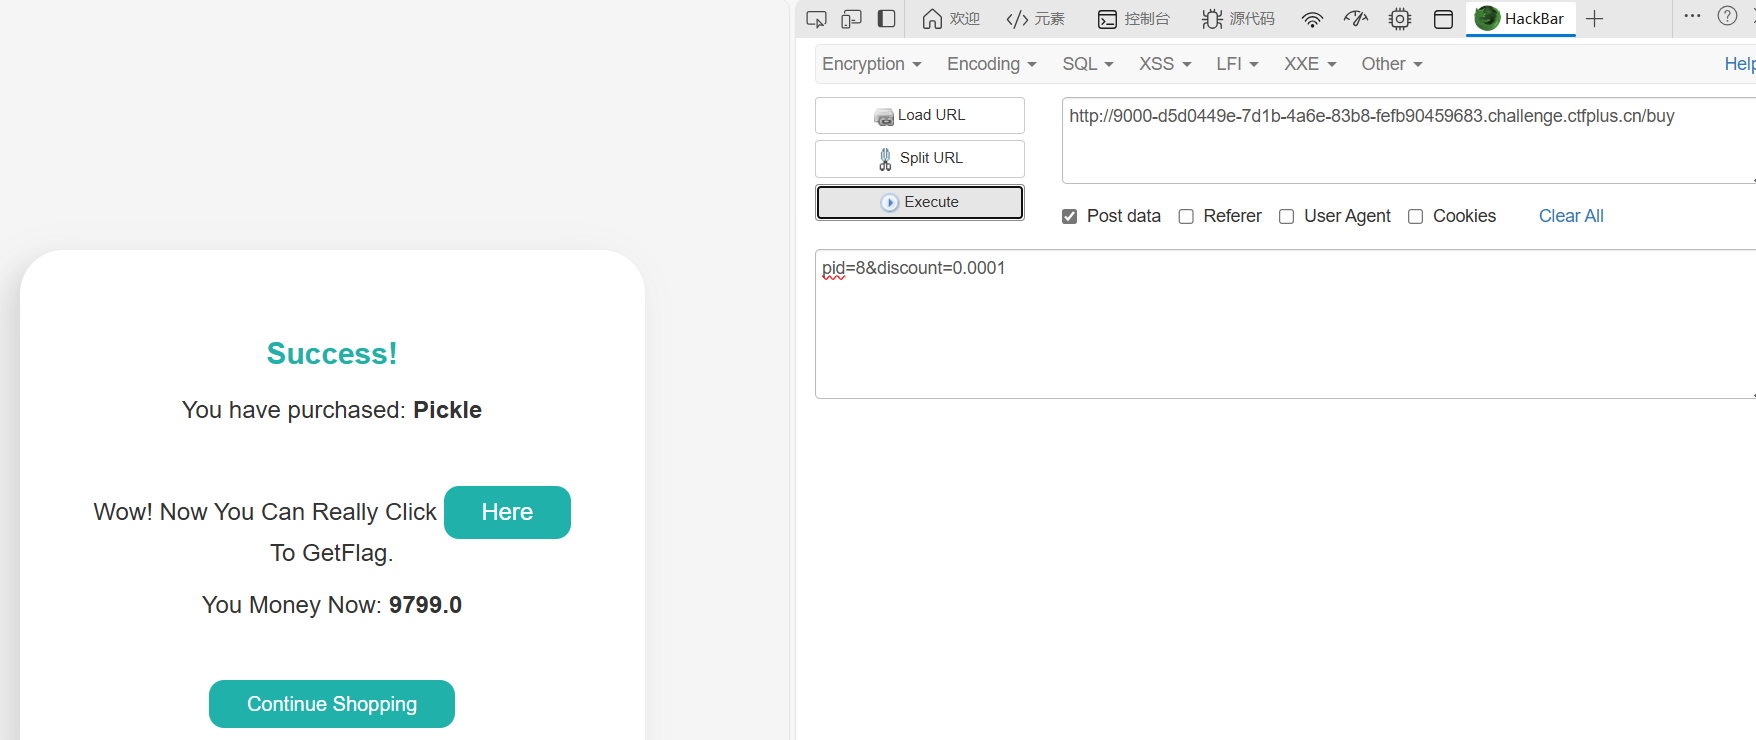Viewport: 1756px width, 740px height.
Task: Click the DevTools help question mark icon
Action: coord(1727,16)
